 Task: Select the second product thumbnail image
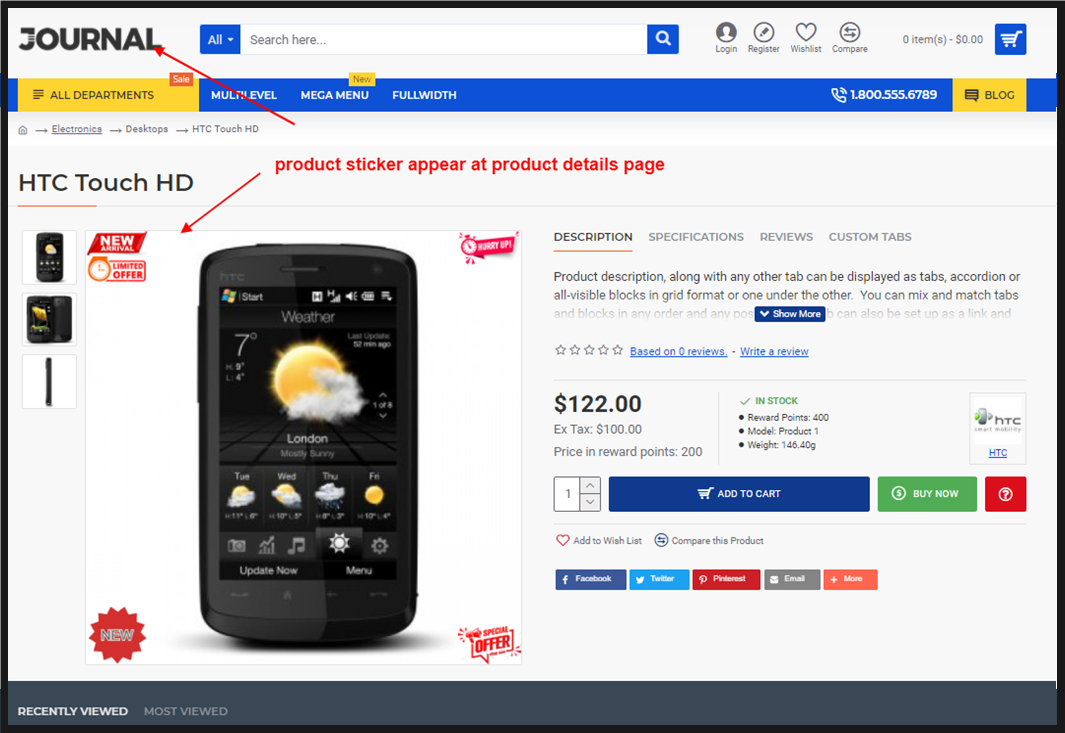[49, 319]
